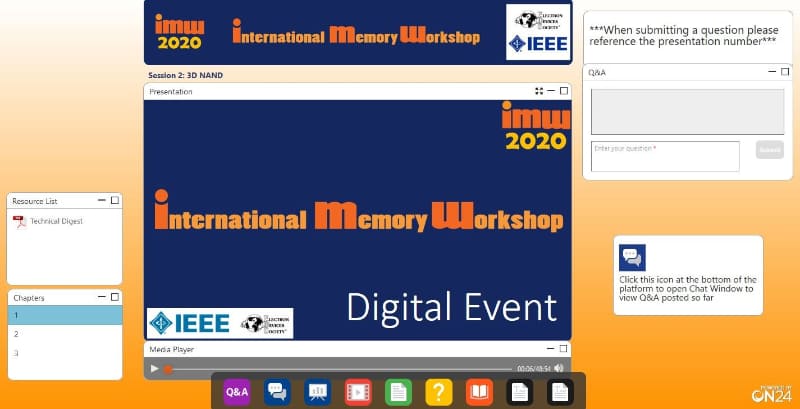The height and width of the screenshot is (409, 800).
Task: Click the chat icon in instruction box
Action: (632, 258)
